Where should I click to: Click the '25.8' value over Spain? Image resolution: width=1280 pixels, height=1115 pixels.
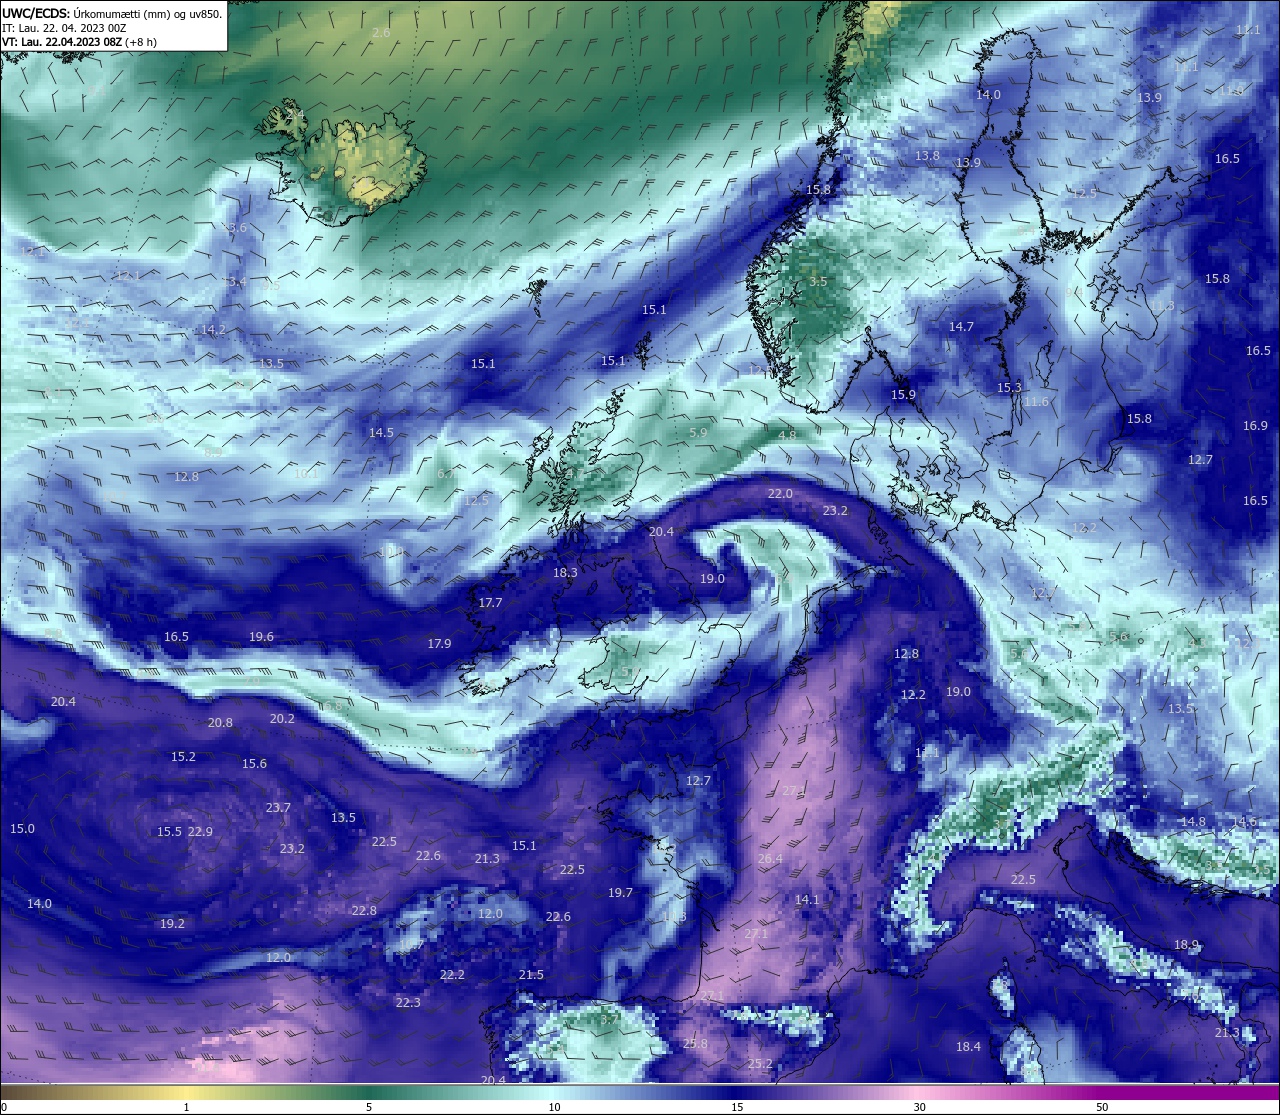coord(695,1044)
